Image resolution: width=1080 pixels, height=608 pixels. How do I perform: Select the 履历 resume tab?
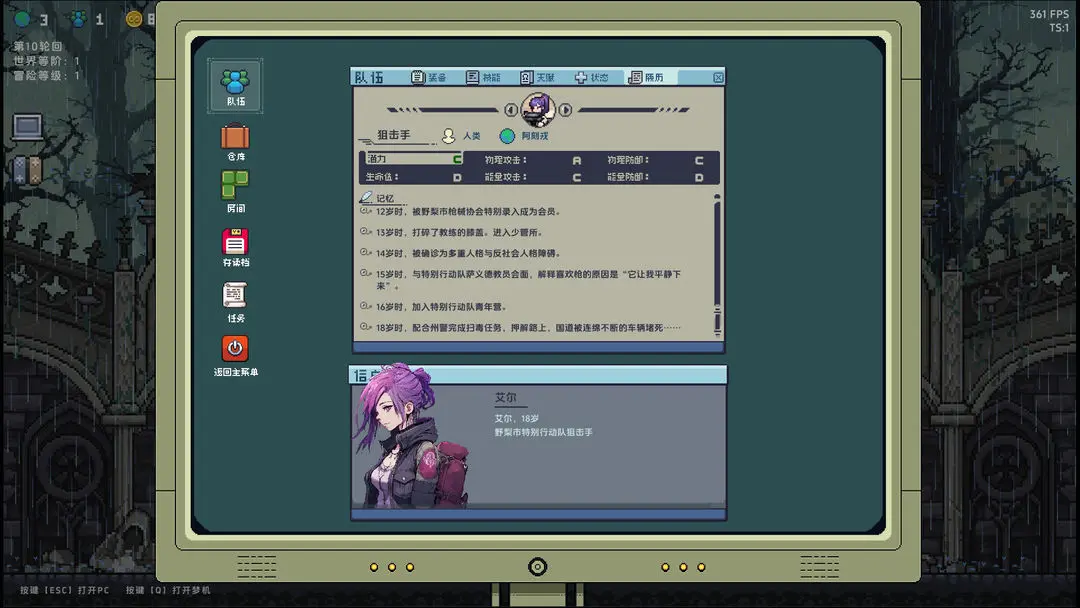tap(647, 77)
